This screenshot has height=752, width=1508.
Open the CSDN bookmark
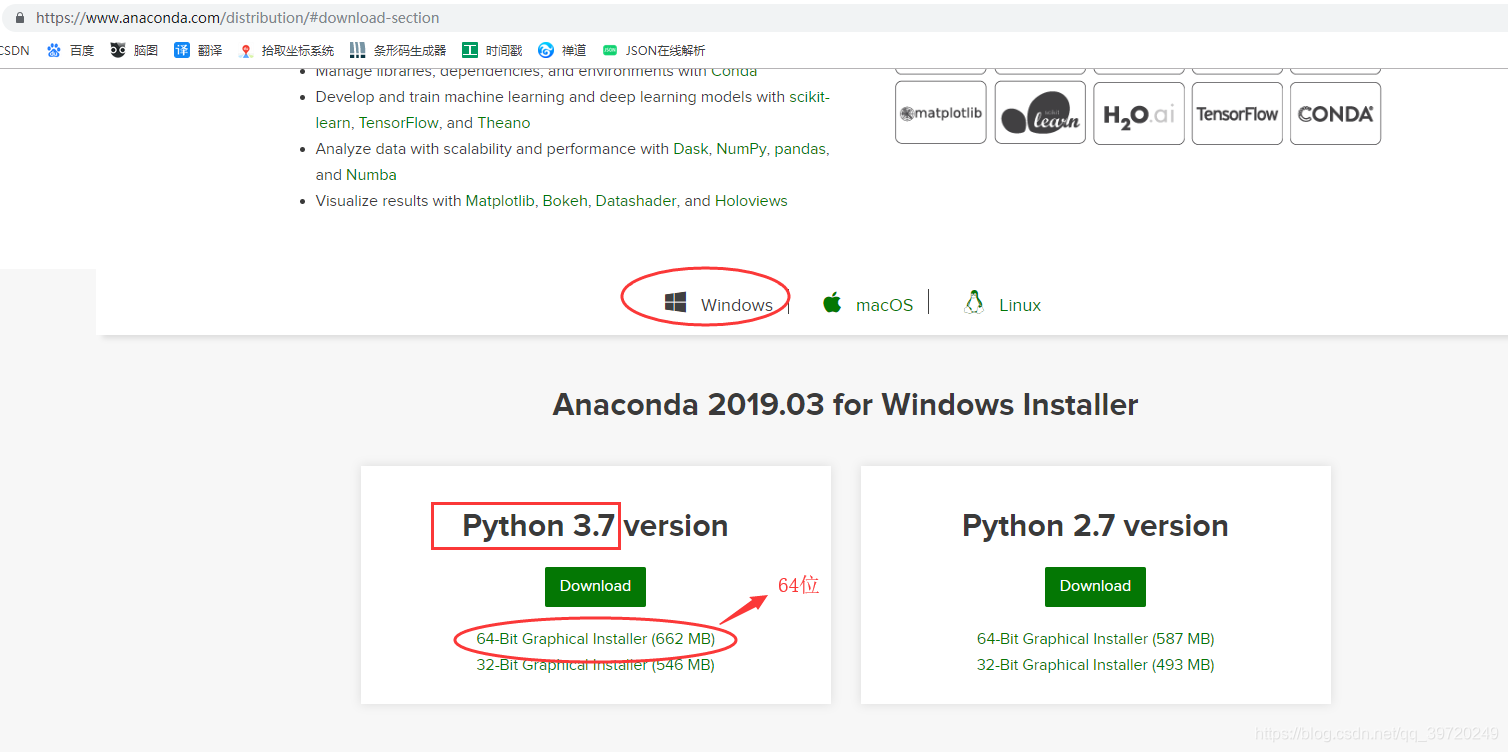[x=14, y=50]
